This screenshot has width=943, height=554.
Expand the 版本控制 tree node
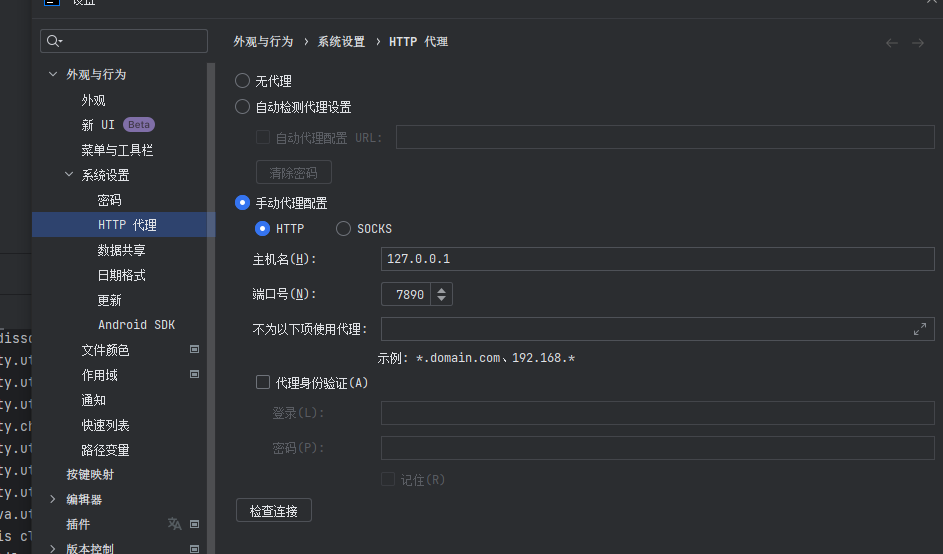click(53, 549)
